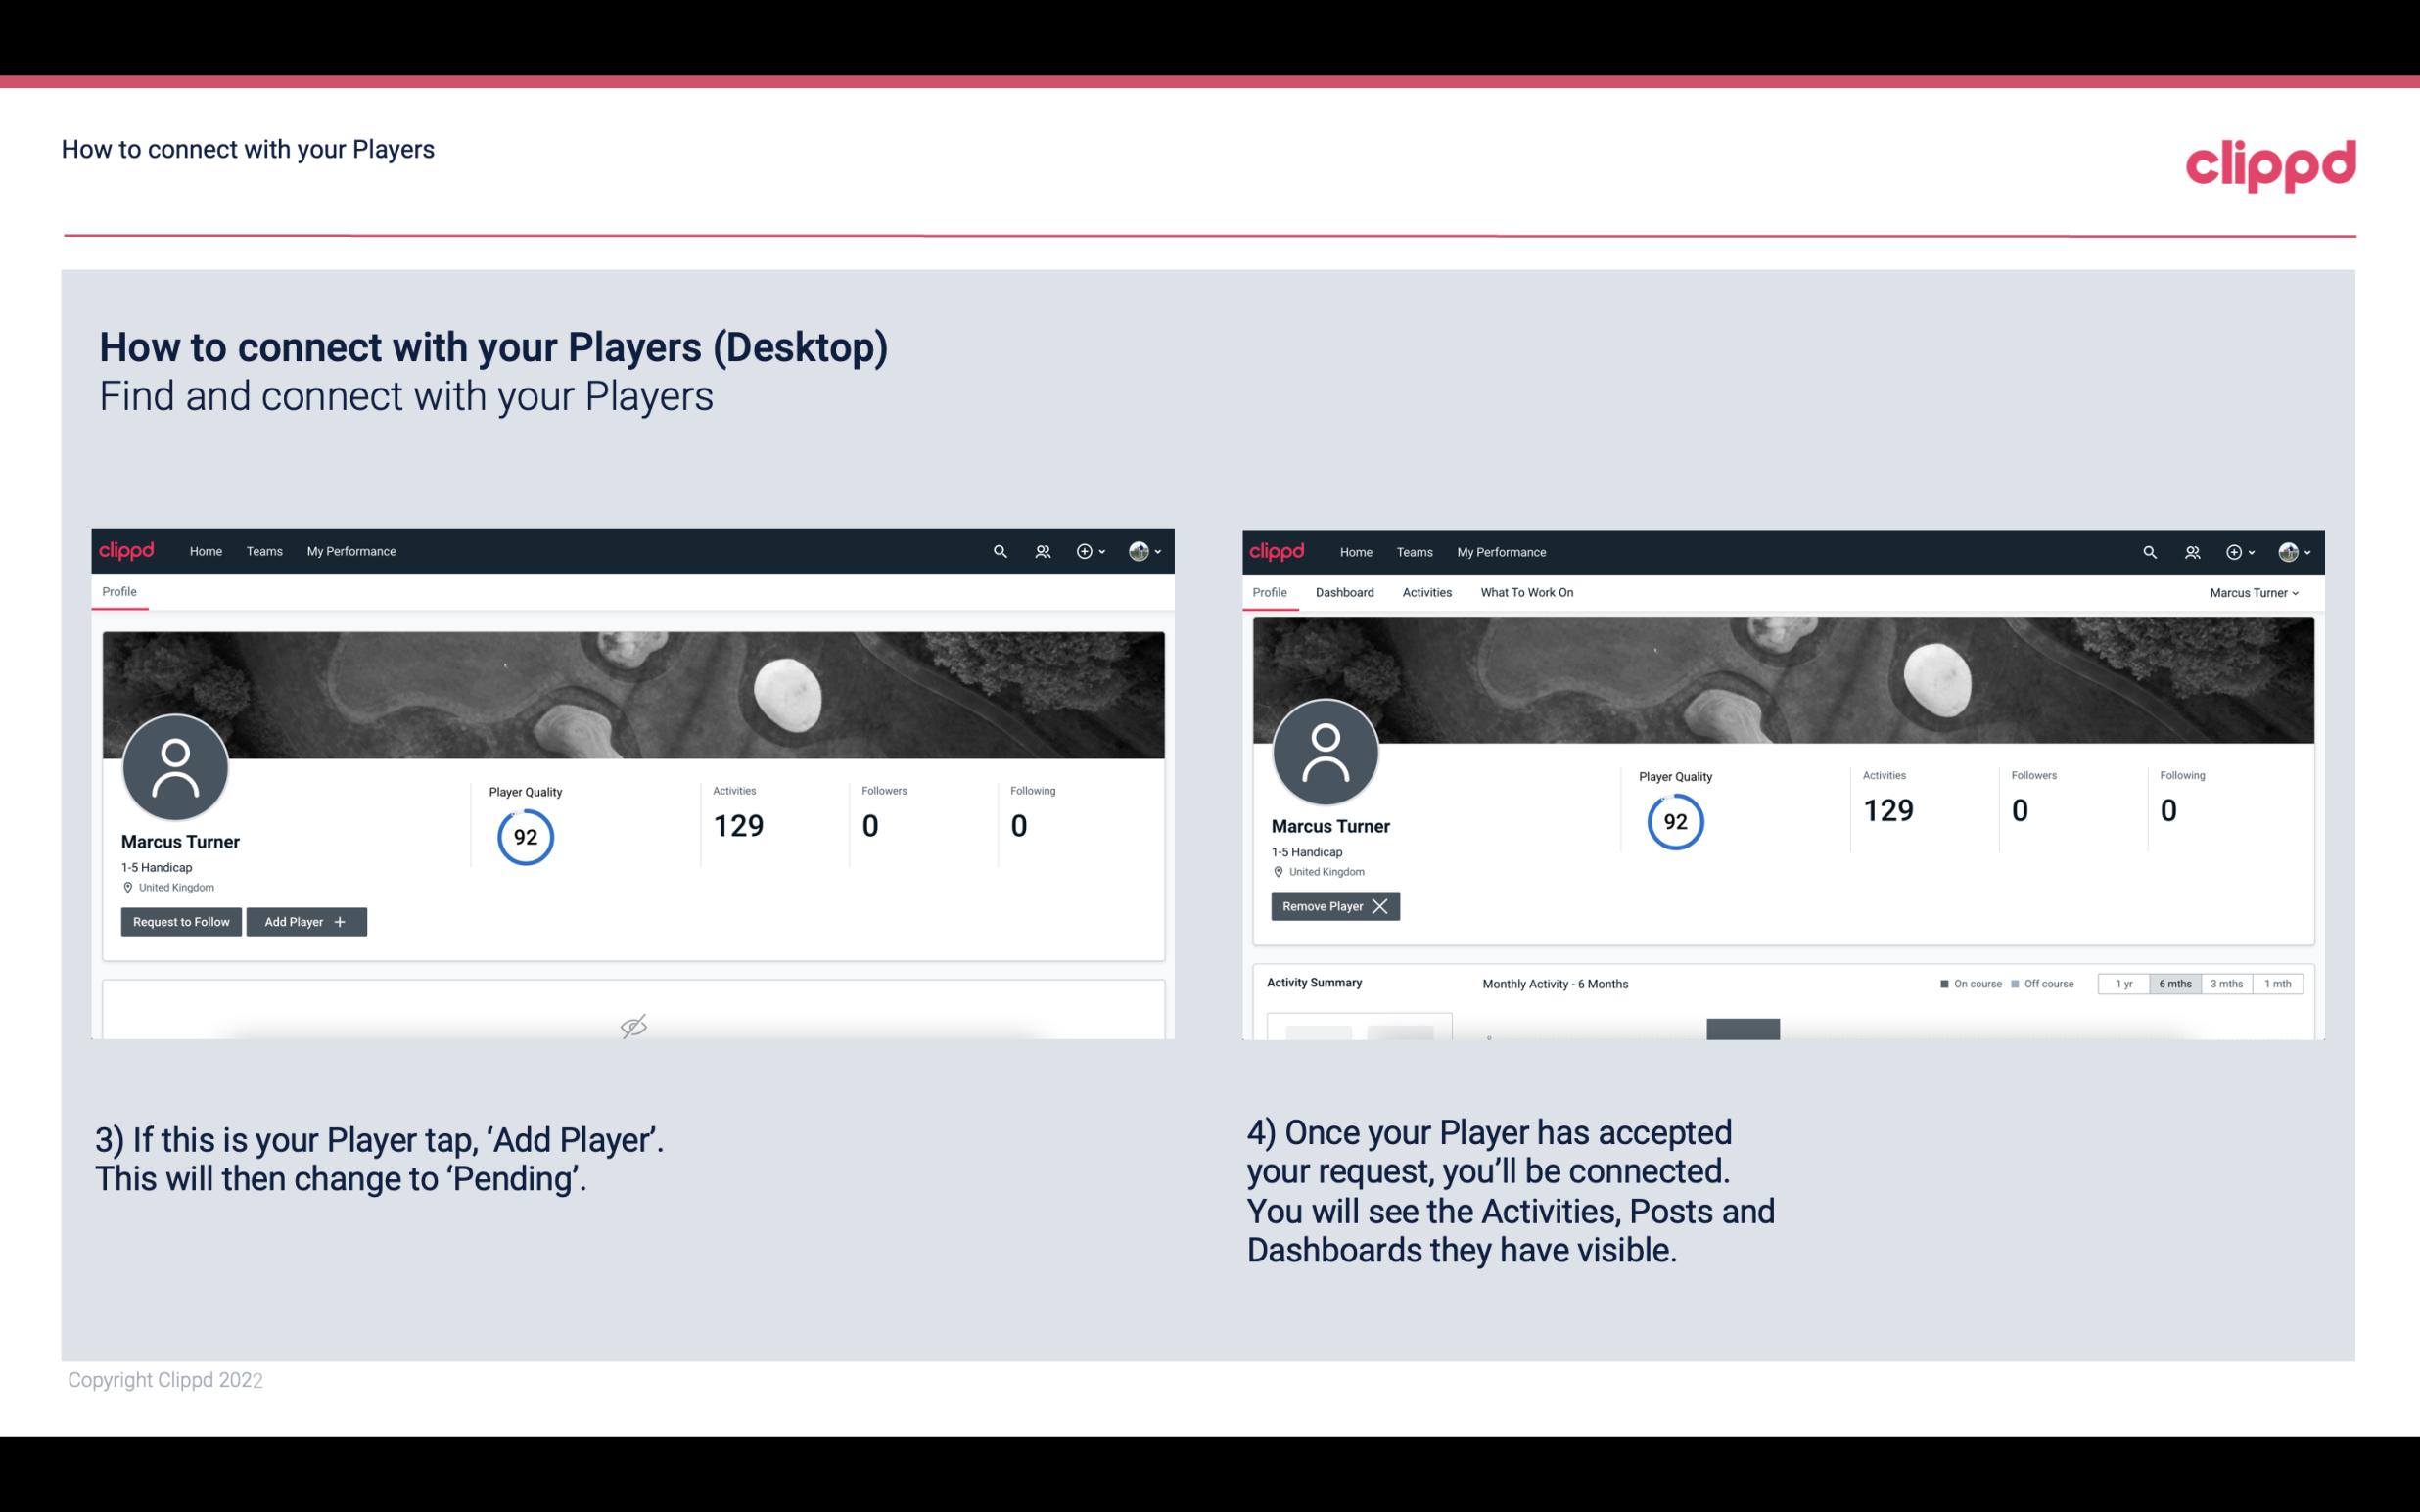
Task: Select the 'What To On' tab
Action: coord(1526,592)
